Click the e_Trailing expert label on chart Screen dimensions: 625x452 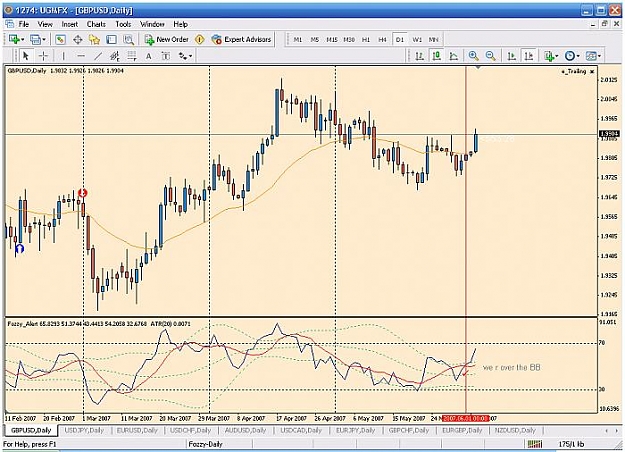click(574, 71)
